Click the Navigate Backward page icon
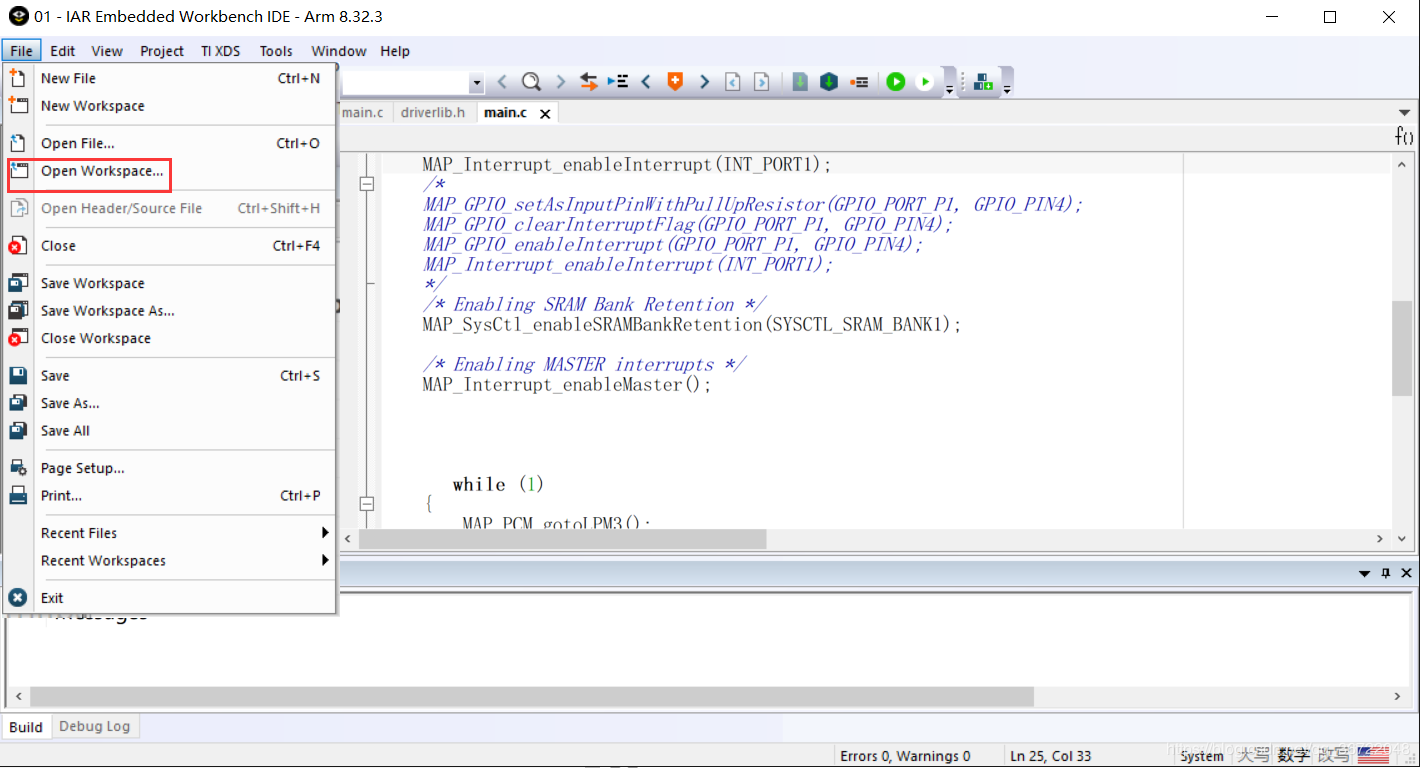 [x=733, y=82]
